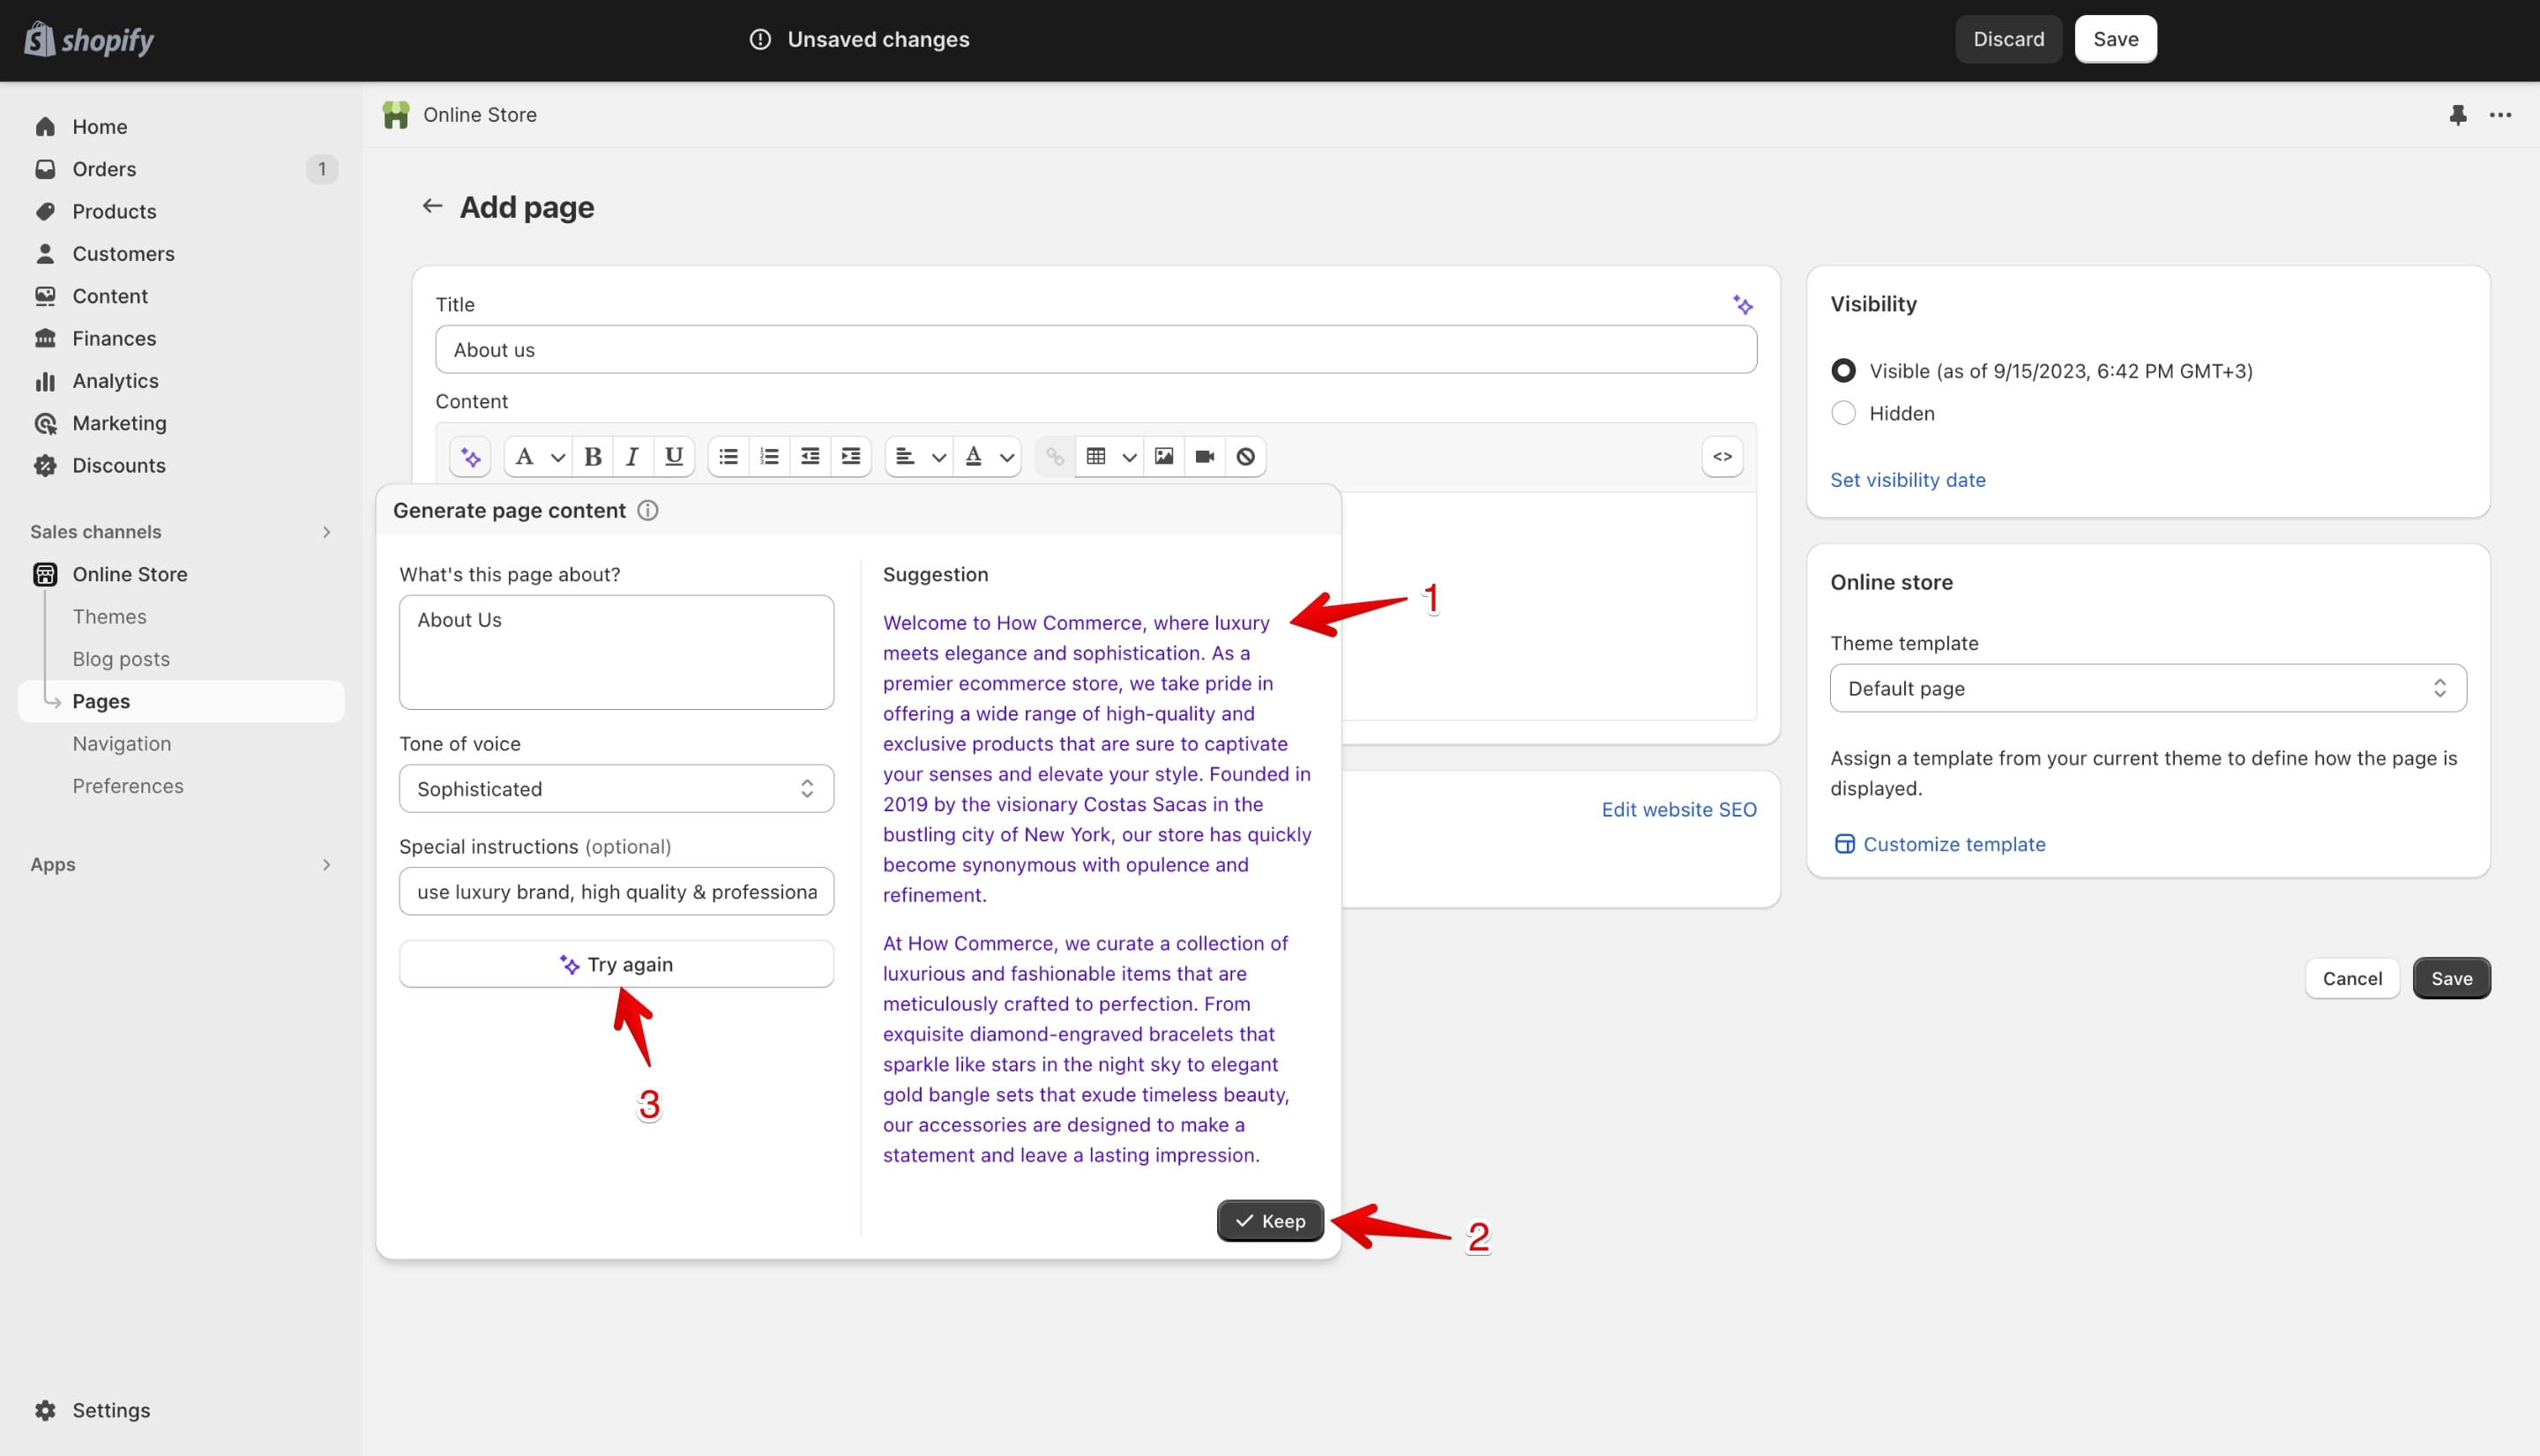The width and height of the screenshot is (2540, 1456).
Task: Select the Visible radio button
Action: tap(1843, 371)
